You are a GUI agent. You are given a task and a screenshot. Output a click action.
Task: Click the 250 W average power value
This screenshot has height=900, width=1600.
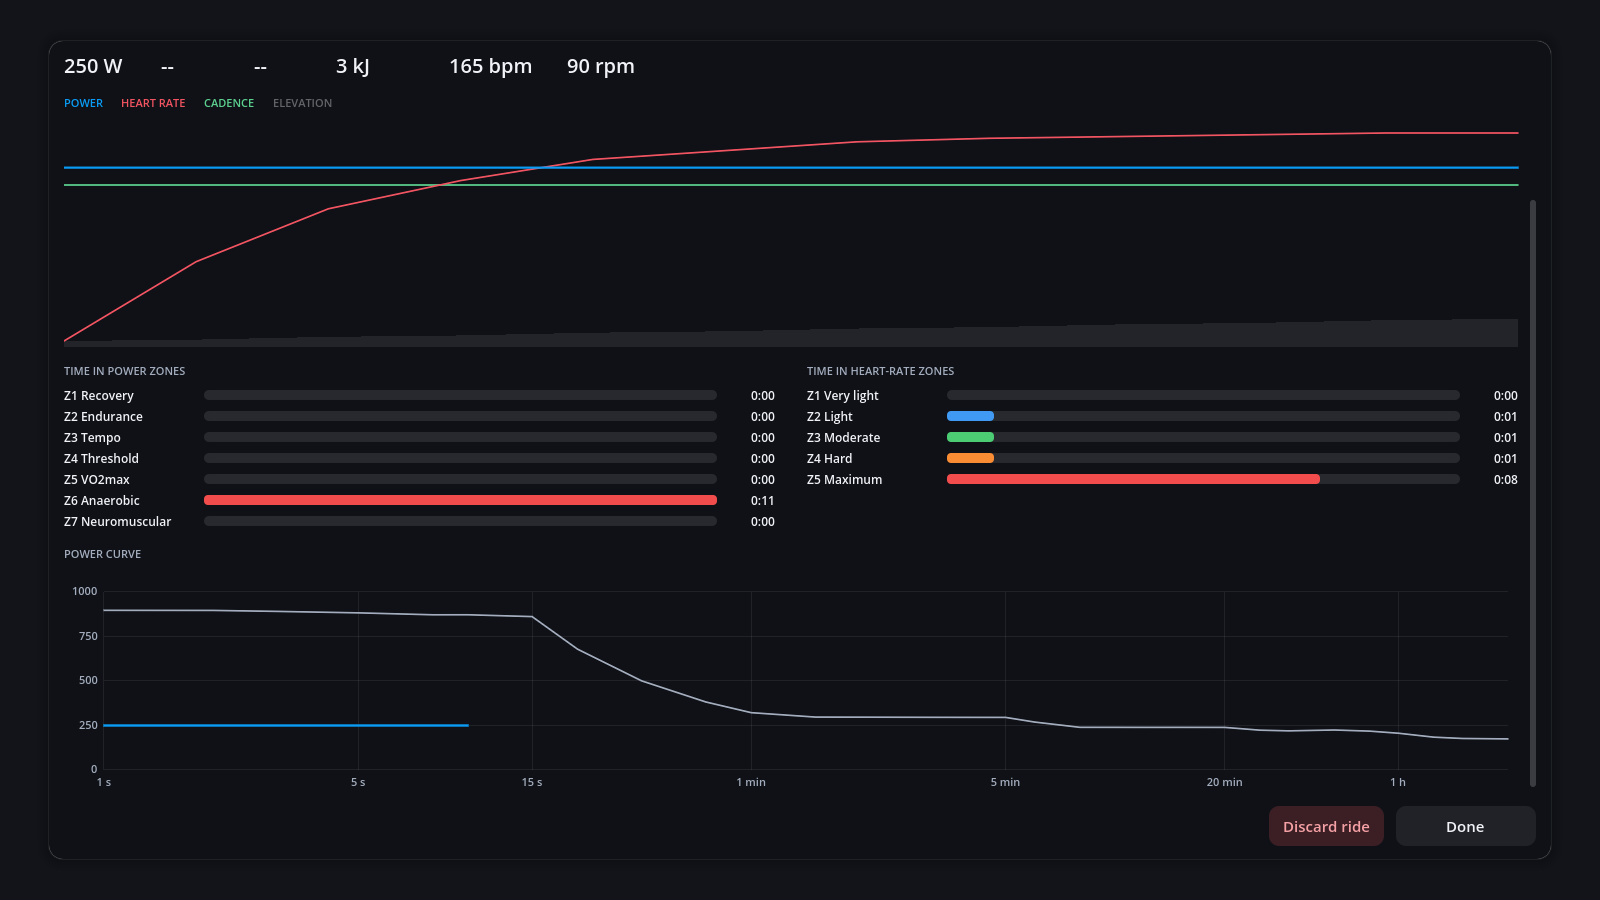93,66
